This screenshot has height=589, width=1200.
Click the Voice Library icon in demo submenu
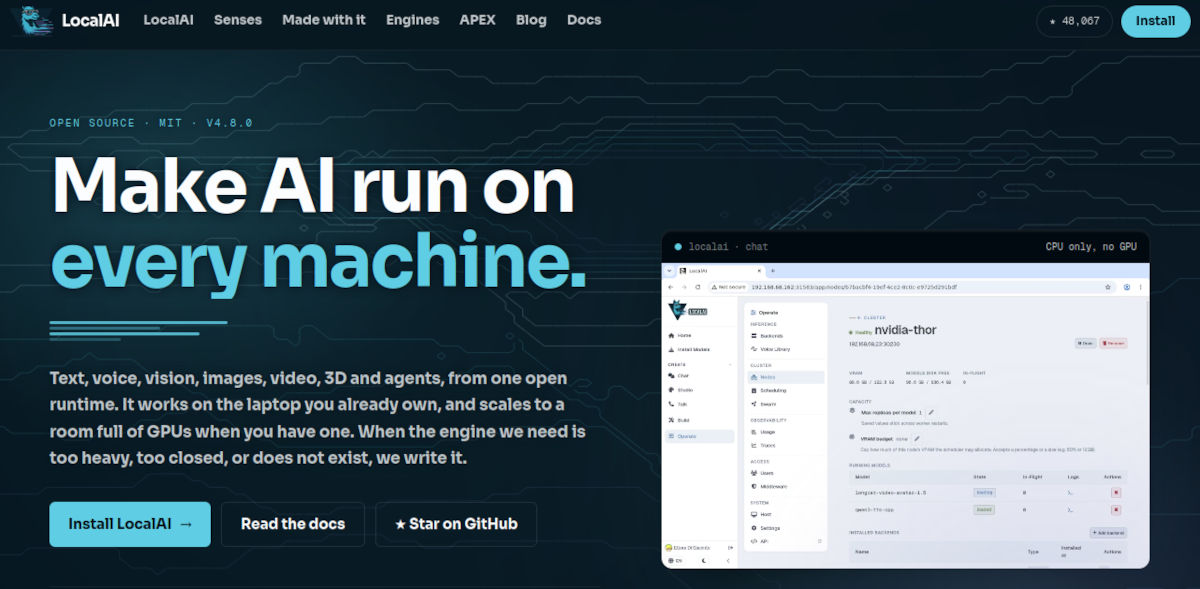[x=754, y=349]
